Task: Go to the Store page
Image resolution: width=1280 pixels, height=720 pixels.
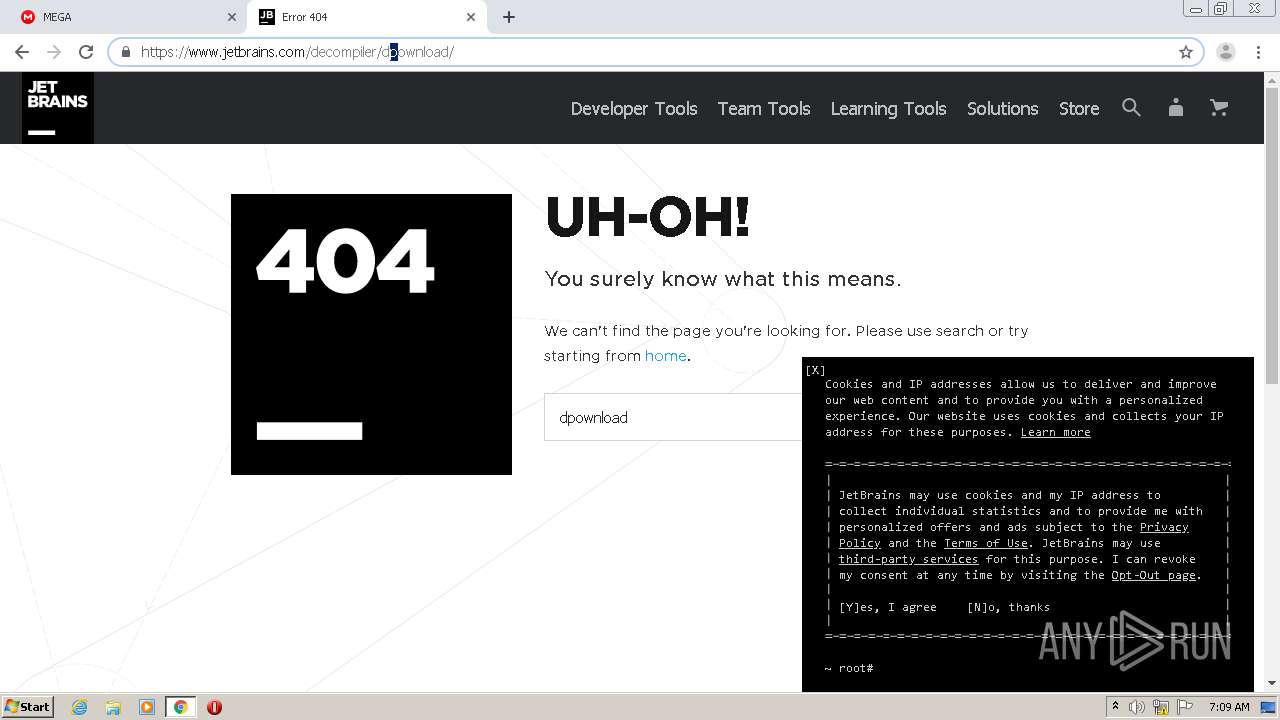Action: click(x=1079, y=108)
